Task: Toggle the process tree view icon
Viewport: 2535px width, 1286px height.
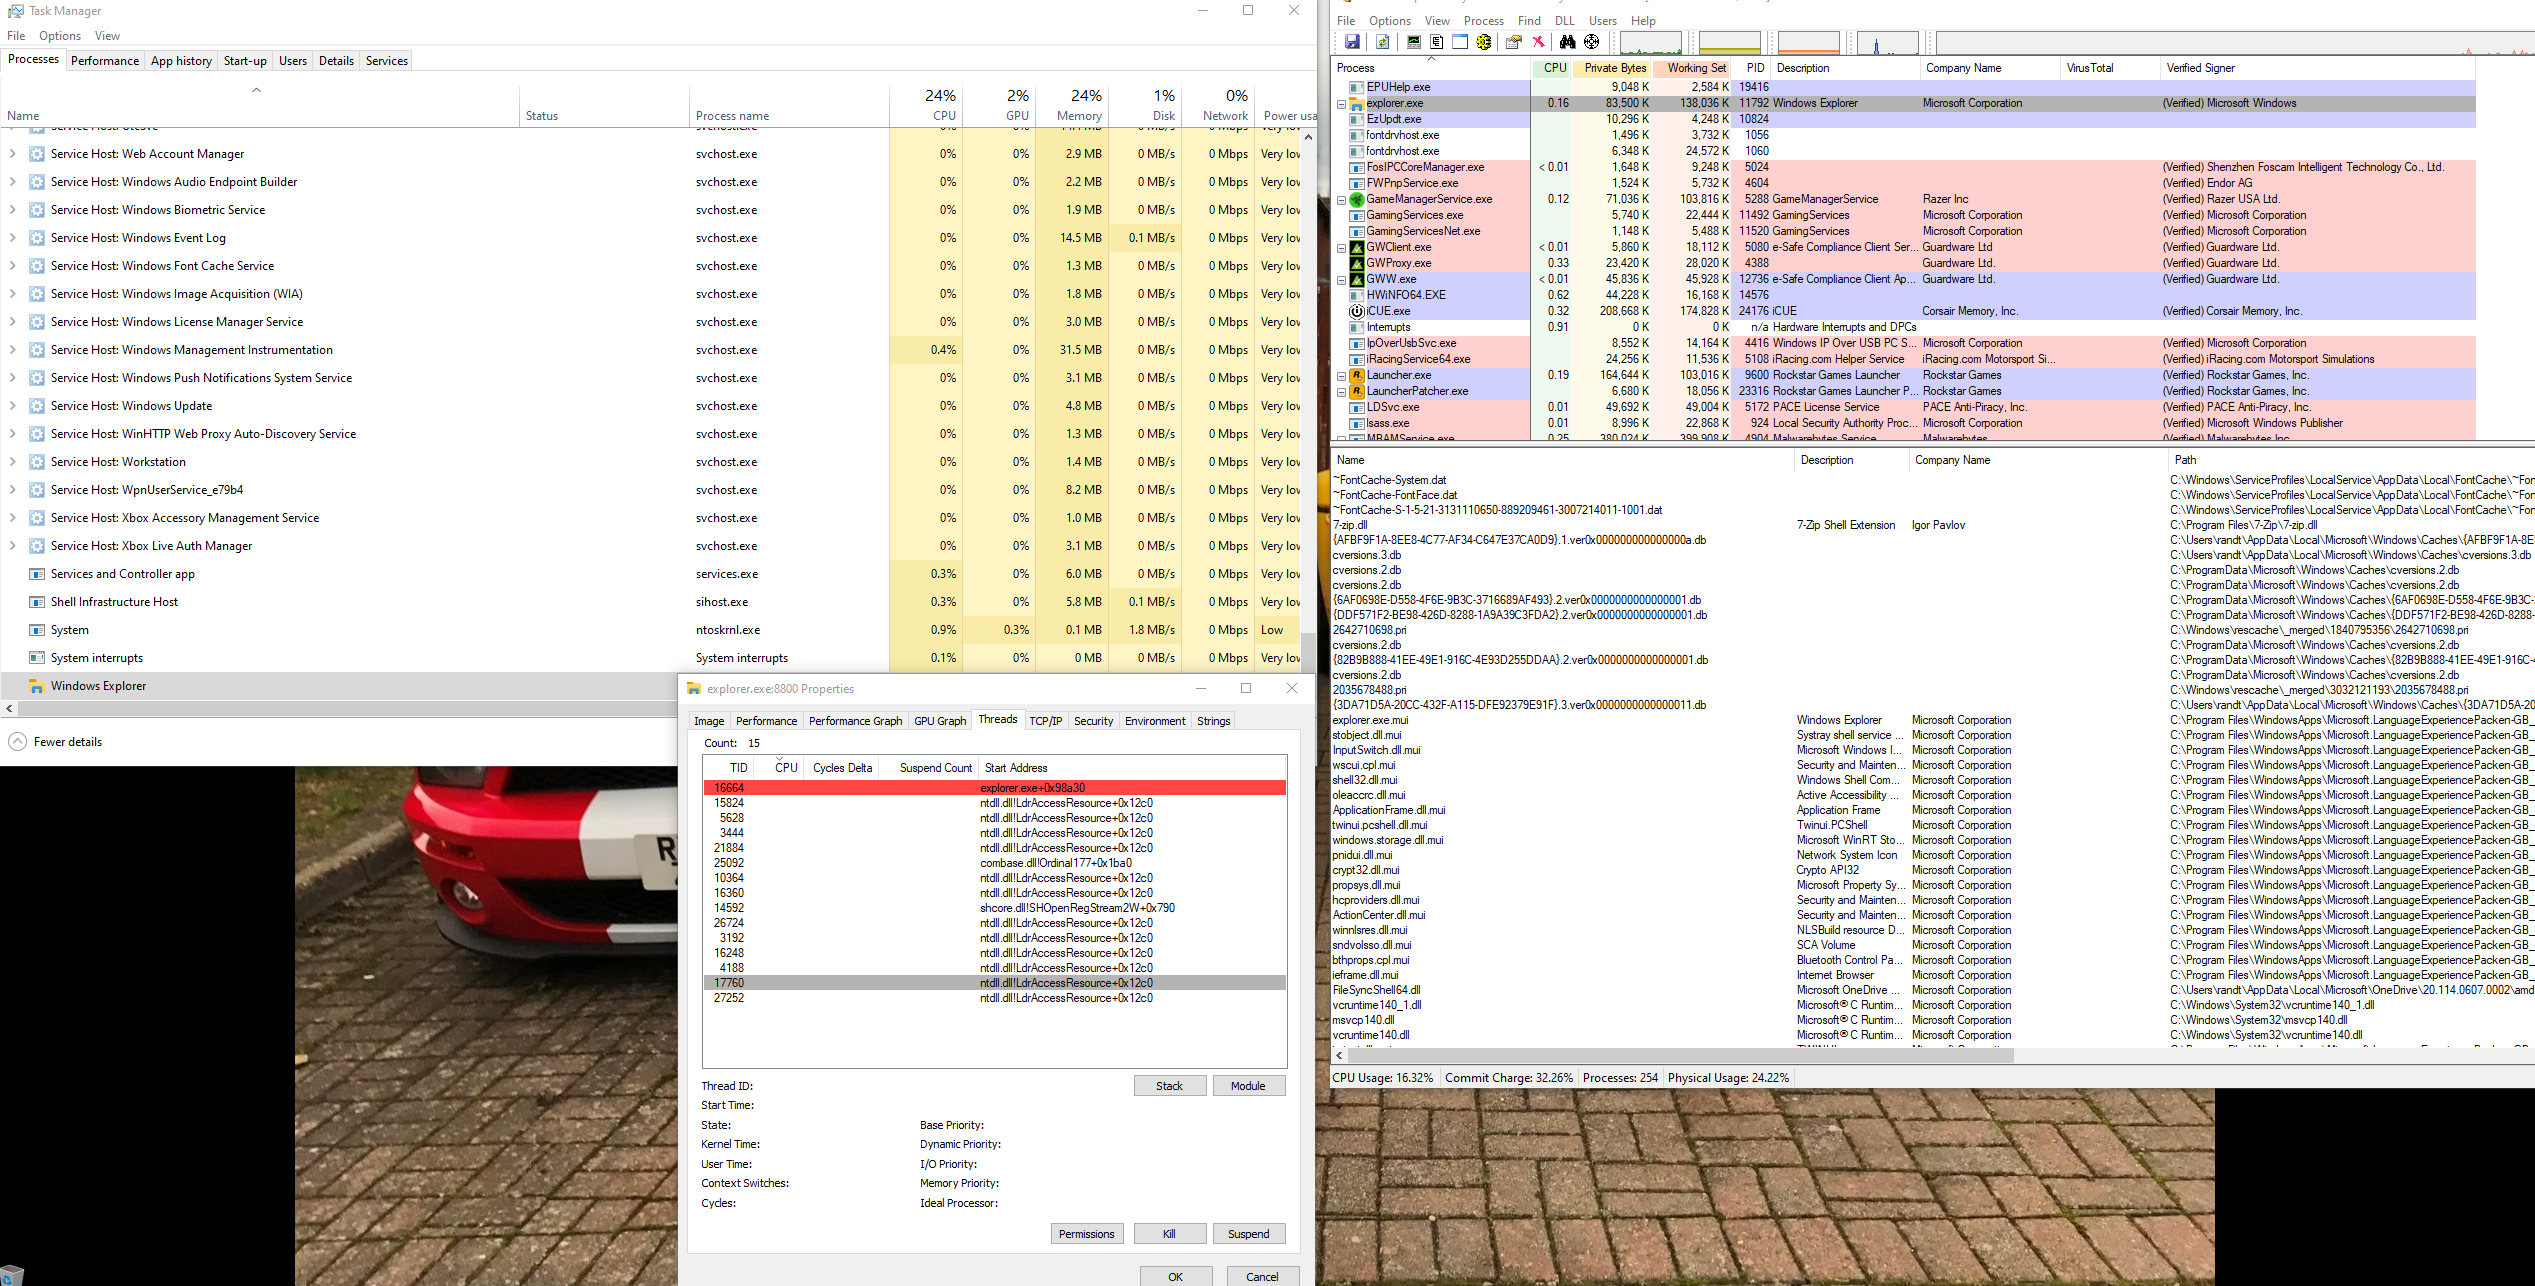Action: pos(1437,42)
